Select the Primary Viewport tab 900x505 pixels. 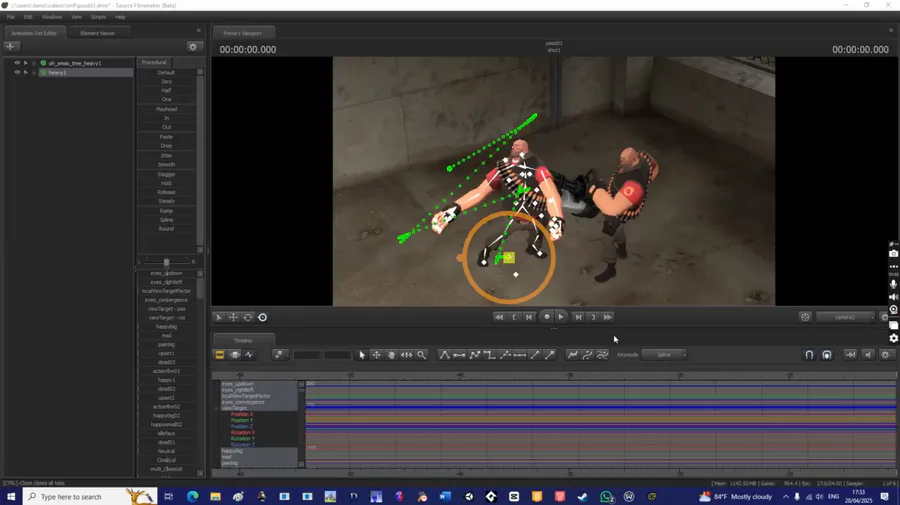pos(243,33)
